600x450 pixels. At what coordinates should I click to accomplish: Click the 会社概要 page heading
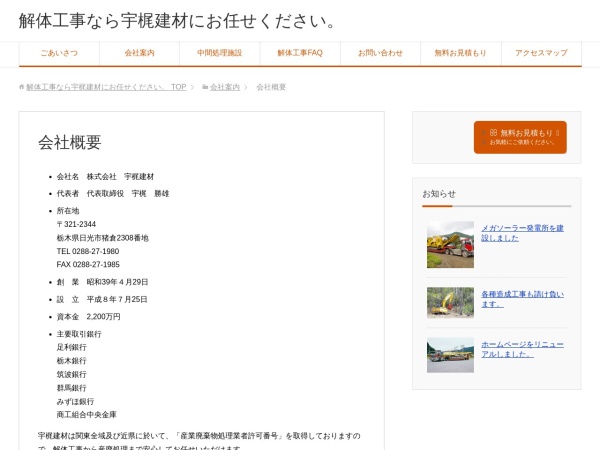coord(70,142)
